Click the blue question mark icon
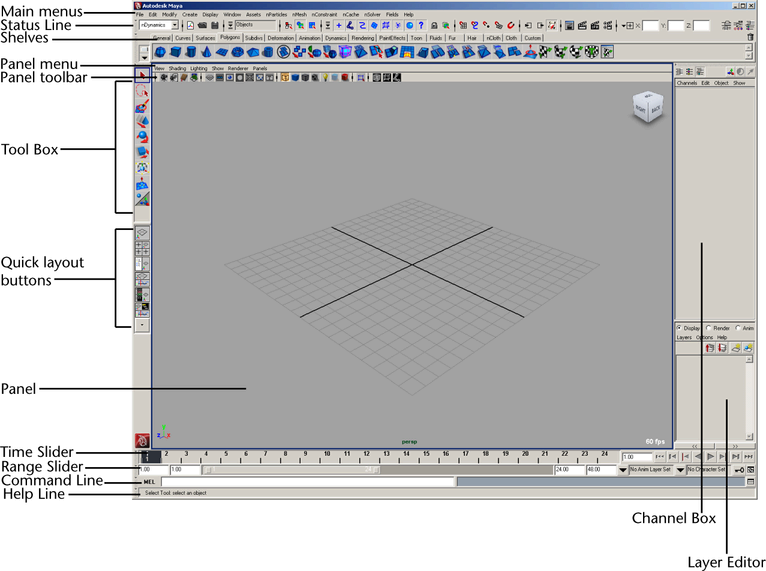 (421, 25)
